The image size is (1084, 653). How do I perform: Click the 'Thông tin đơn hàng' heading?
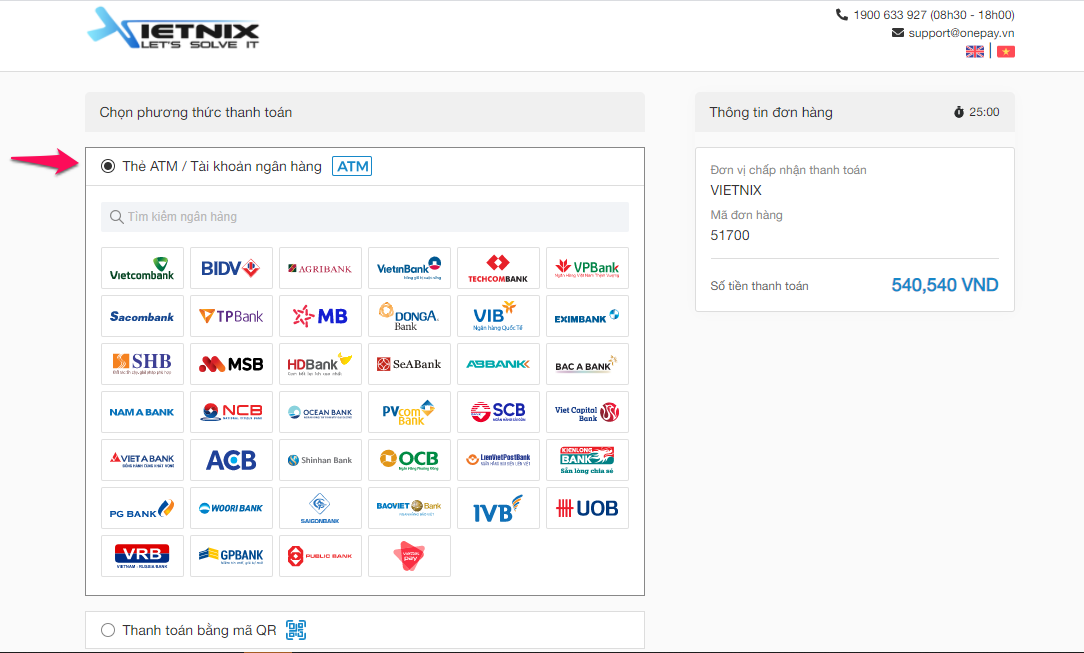pos(771,113)
